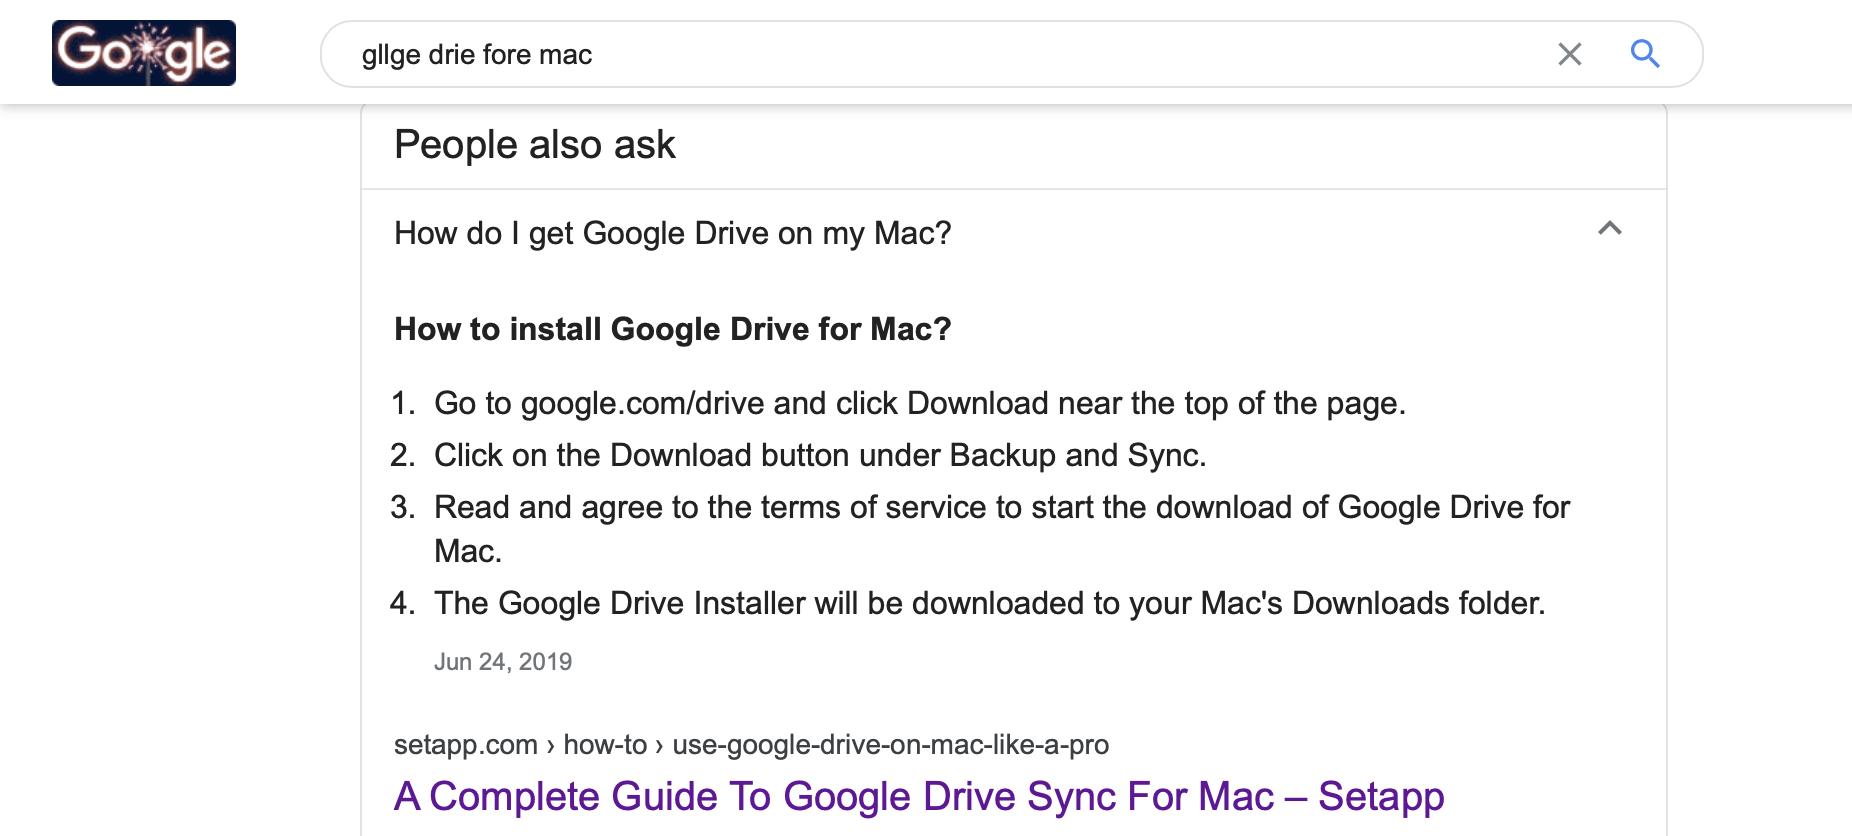Click the wrapped 'Mac.' line of step 3
The width and height of the screenshot is (1852, 836).
[467, 551]
